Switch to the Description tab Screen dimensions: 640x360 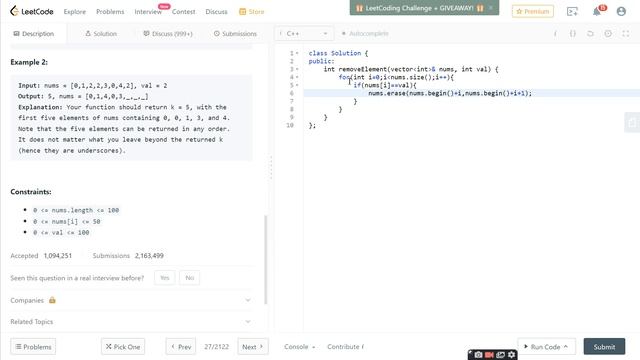(x=33, y=33)
